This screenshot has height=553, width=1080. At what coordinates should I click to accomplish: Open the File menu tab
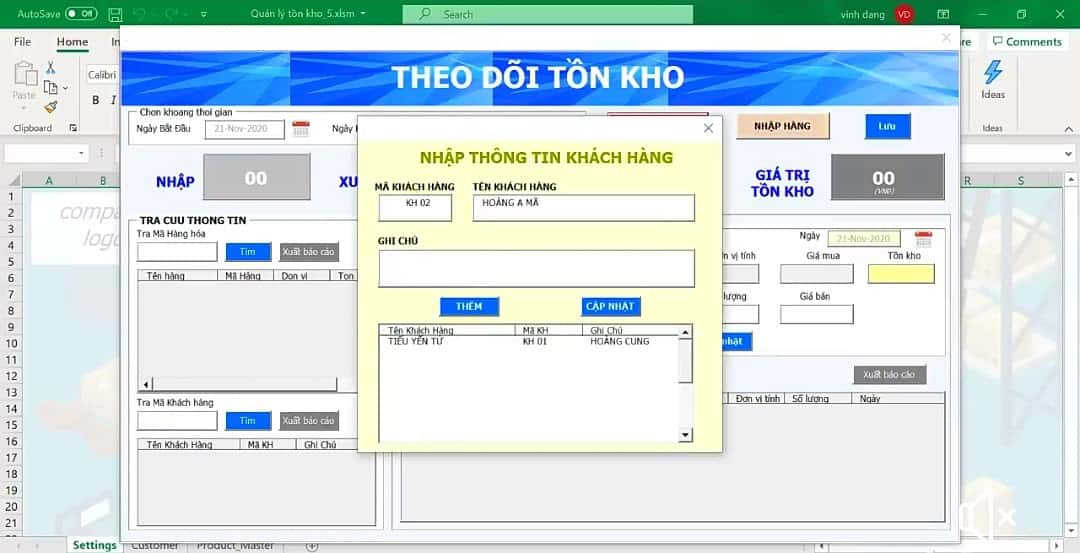(22, 42)
